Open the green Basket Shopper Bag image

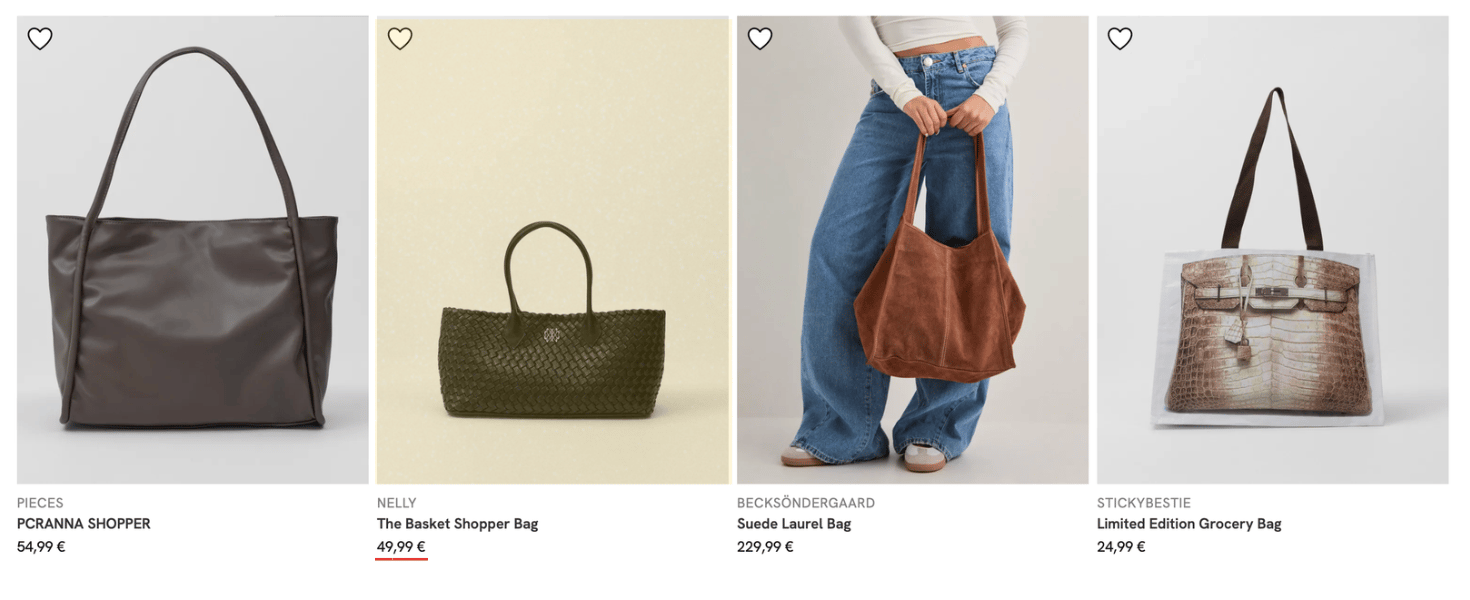[553, 250]
